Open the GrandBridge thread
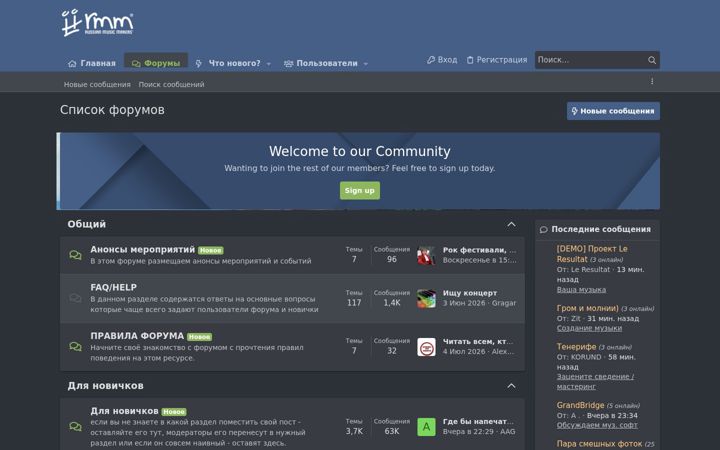The width and height of the screenshot is (720, 450). click(x=580, y=405)
